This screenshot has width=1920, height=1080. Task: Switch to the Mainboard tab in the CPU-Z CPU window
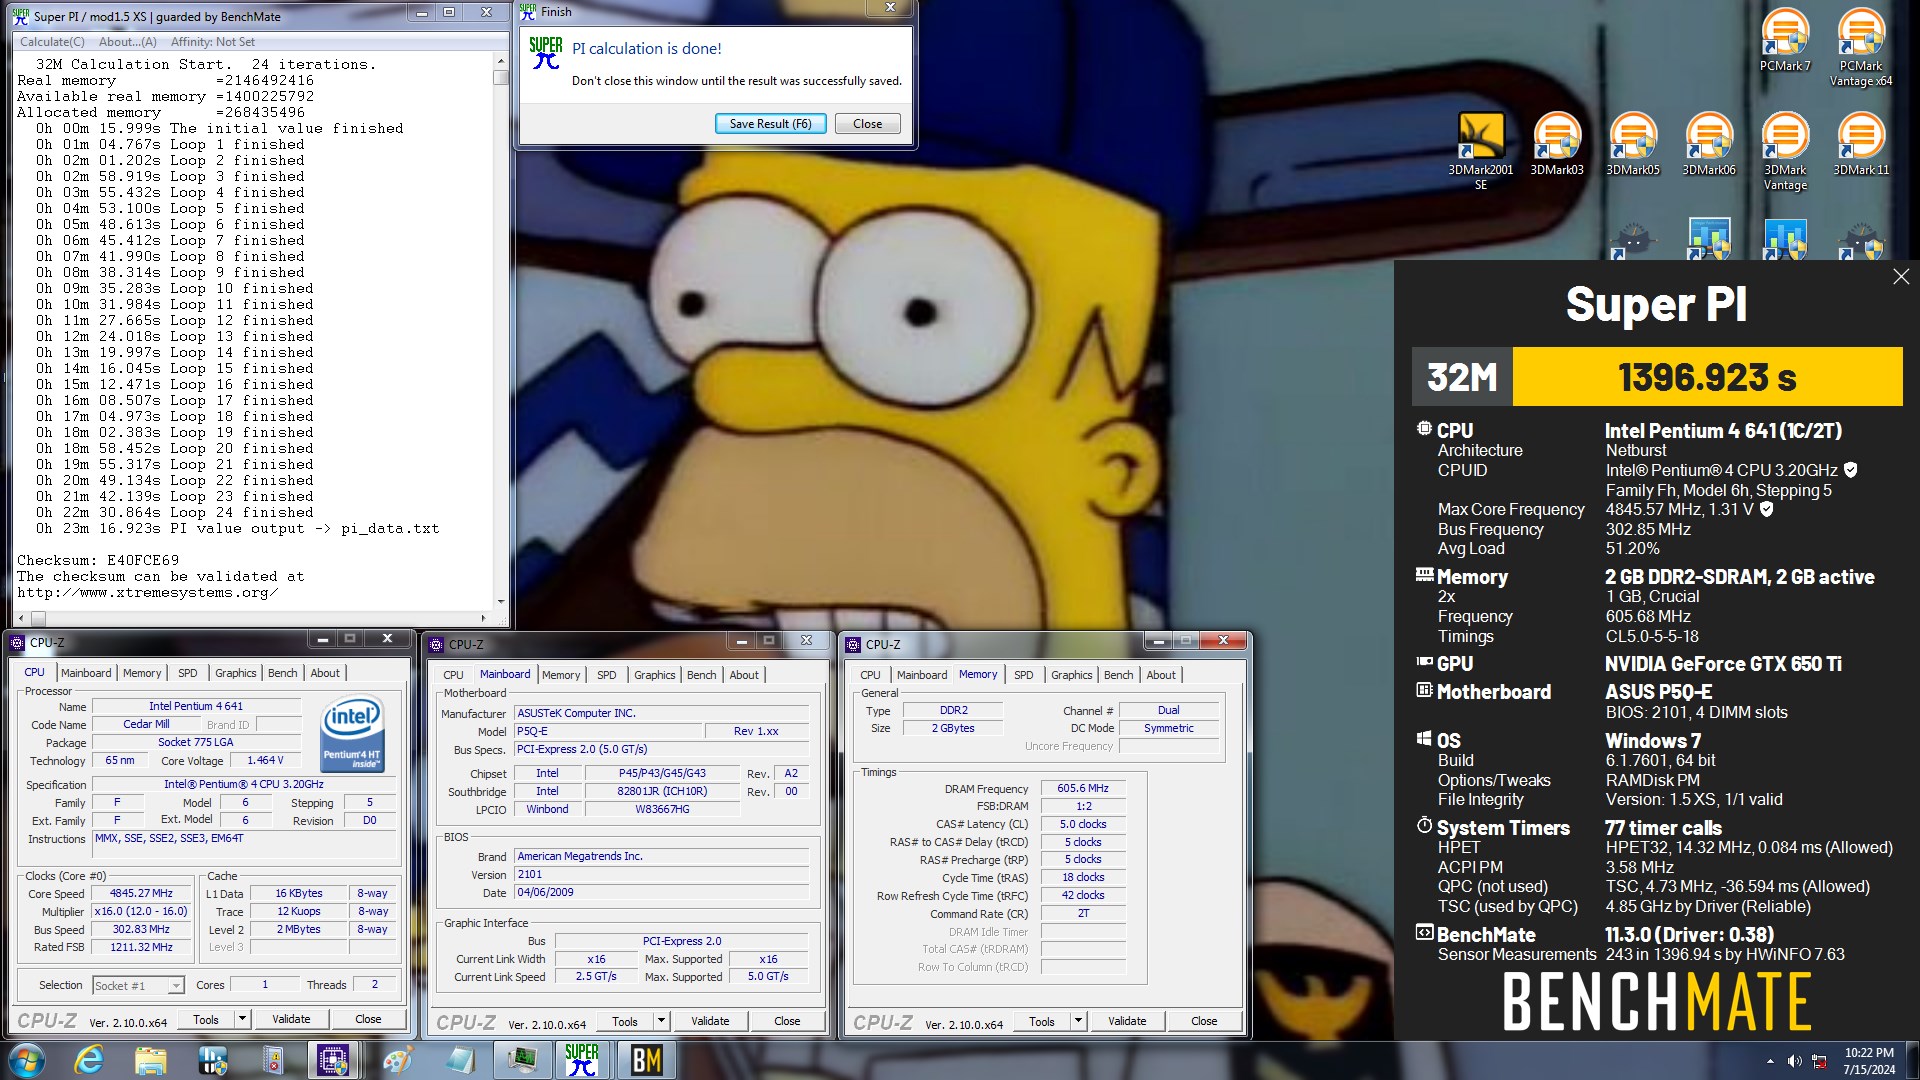click(x=86, y=673)
